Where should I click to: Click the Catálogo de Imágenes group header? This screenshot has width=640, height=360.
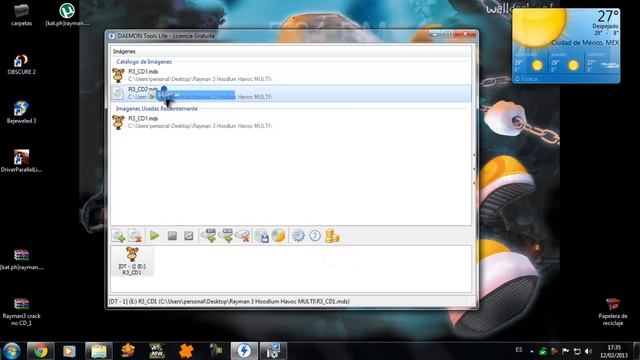144,62
